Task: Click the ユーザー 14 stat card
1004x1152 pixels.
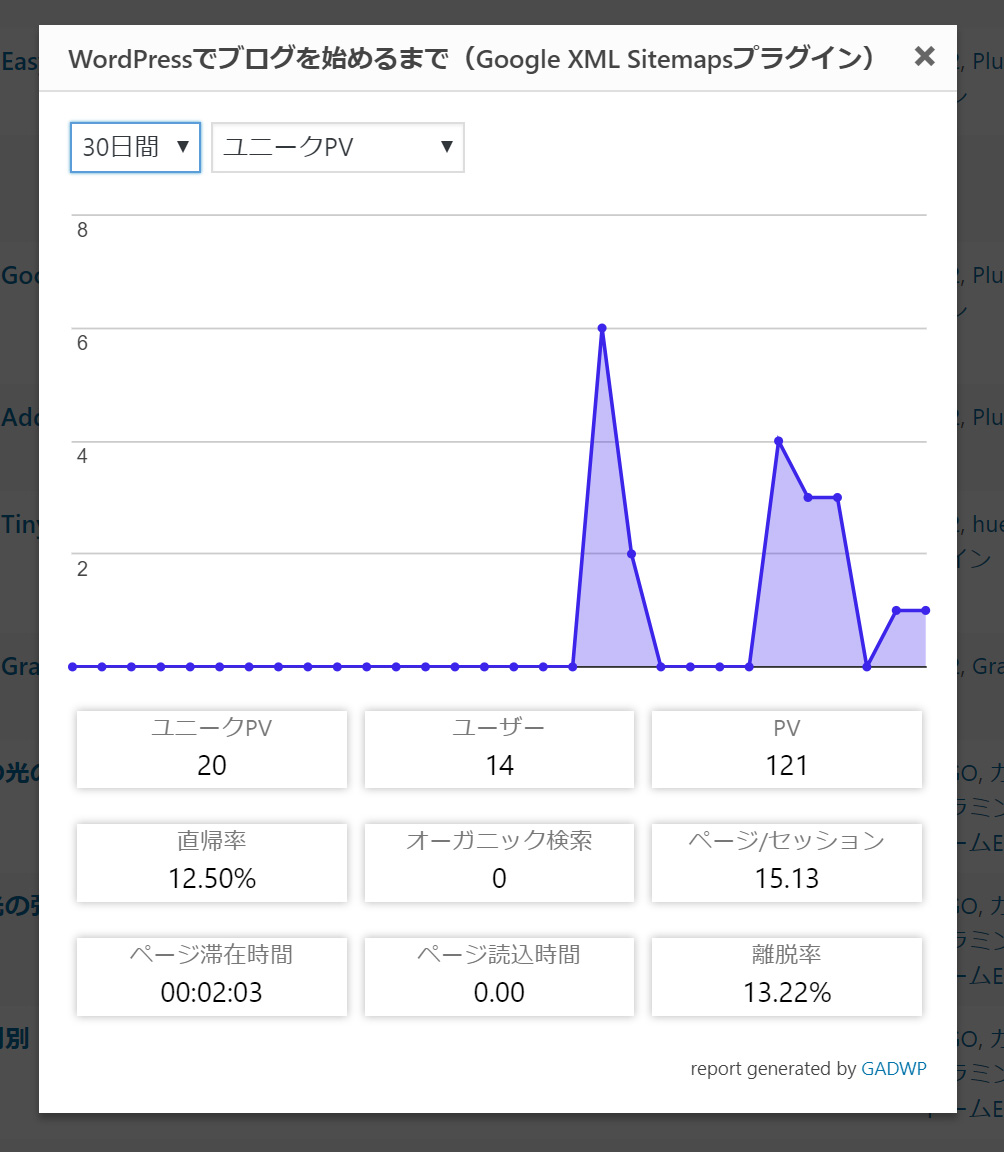Action: pyautogui.click(x=499, y=749)
